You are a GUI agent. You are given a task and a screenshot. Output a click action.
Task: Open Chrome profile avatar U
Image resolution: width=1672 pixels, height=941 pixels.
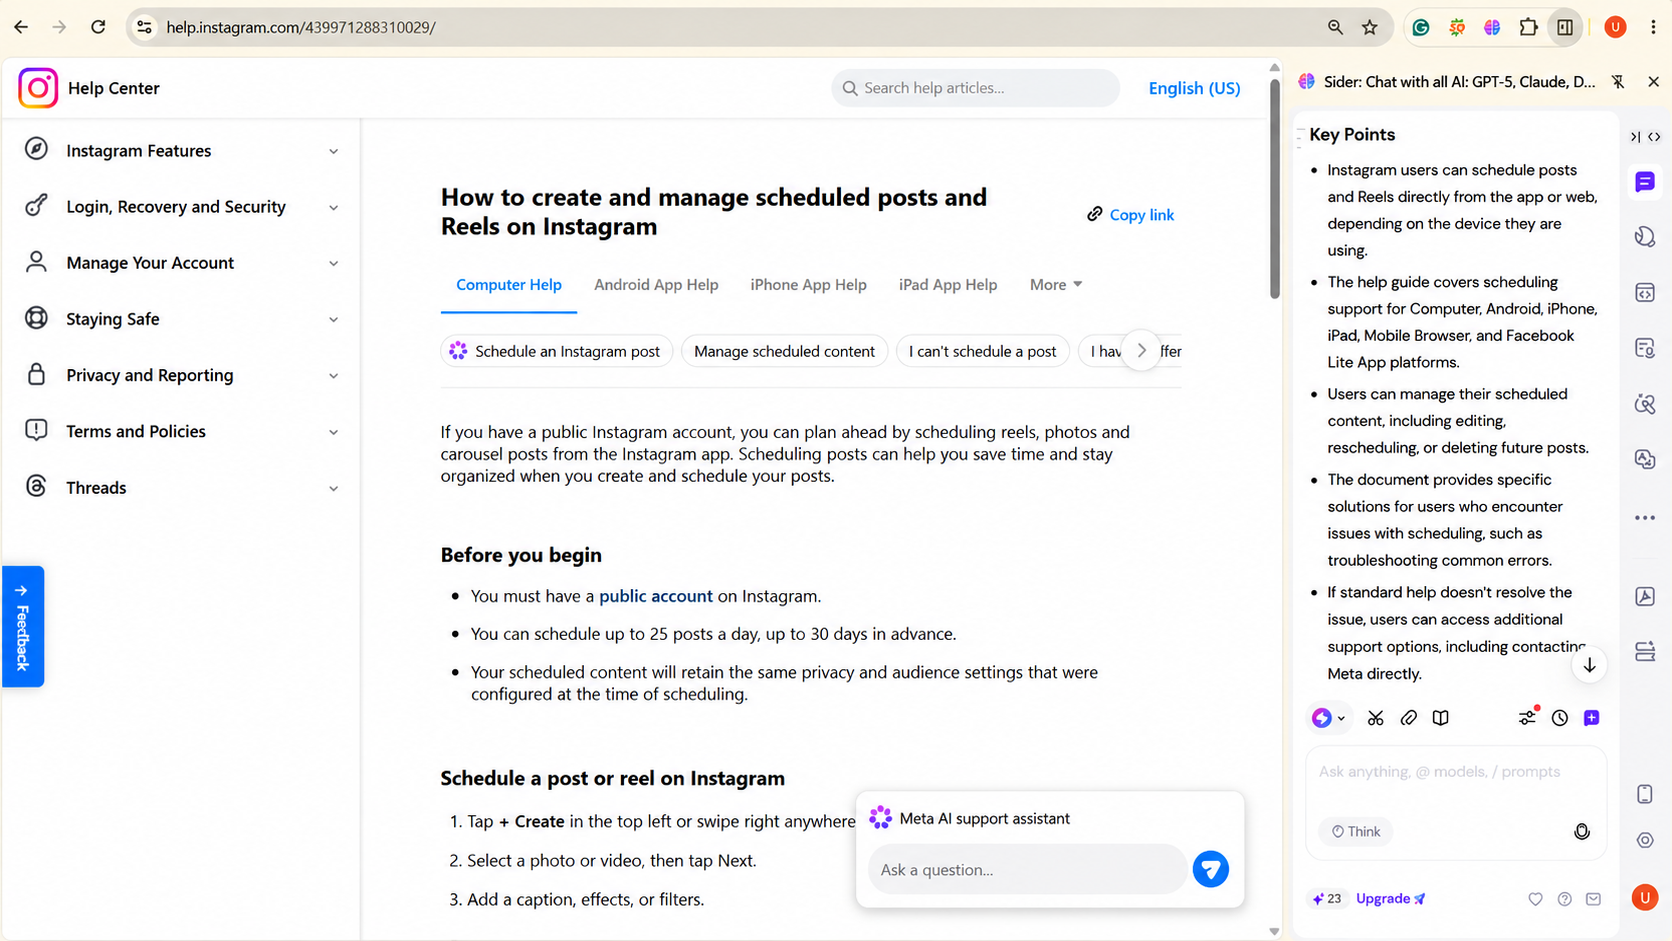click(1615, 27)
